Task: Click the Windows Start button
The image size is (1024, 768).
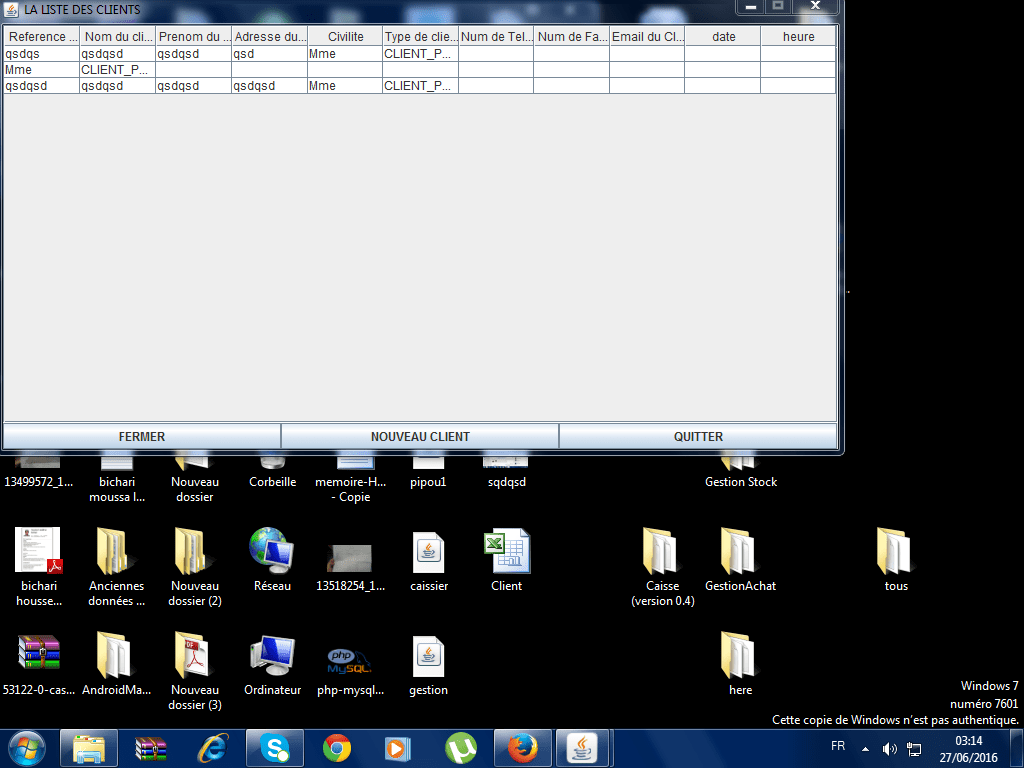Action: click(27, 748)
